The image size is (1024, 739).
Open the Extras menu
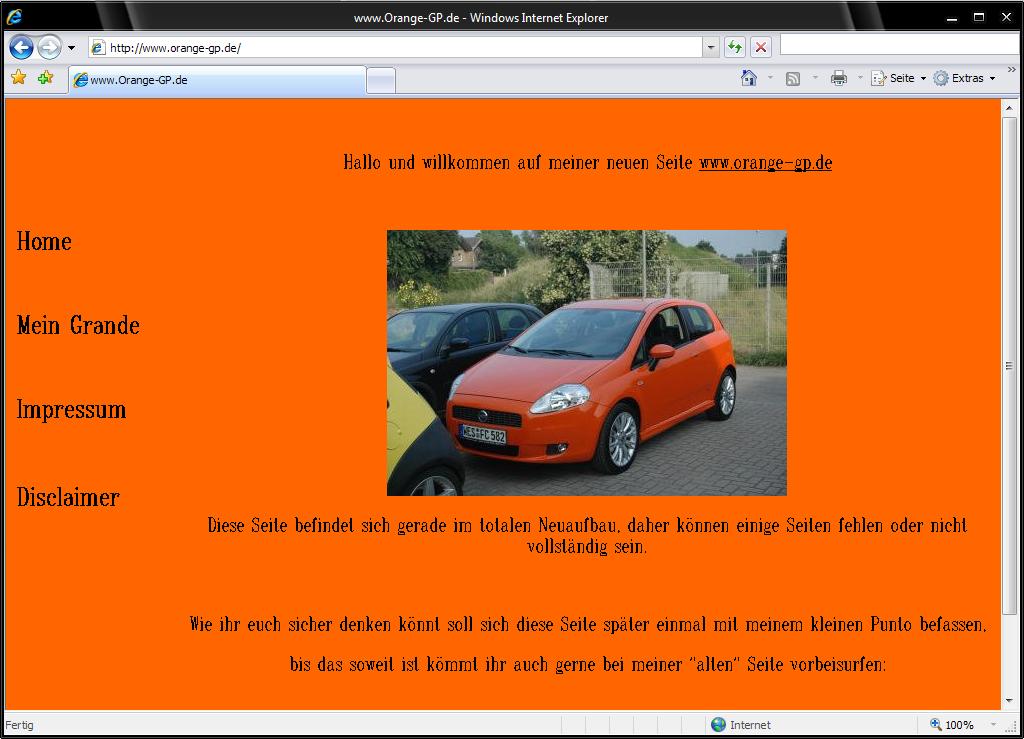(x=964, y=78)
